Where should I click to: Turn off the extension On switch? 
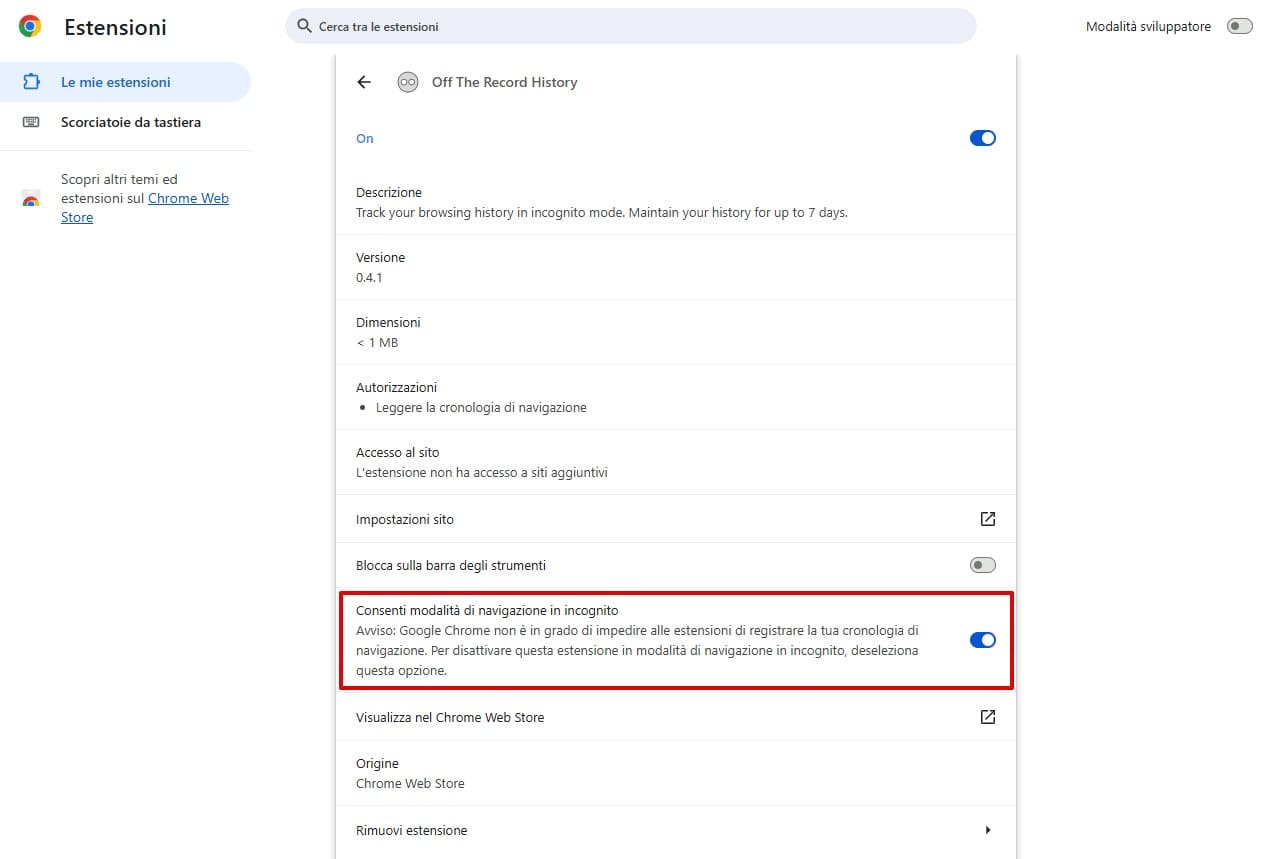click(x=983, y=138)
